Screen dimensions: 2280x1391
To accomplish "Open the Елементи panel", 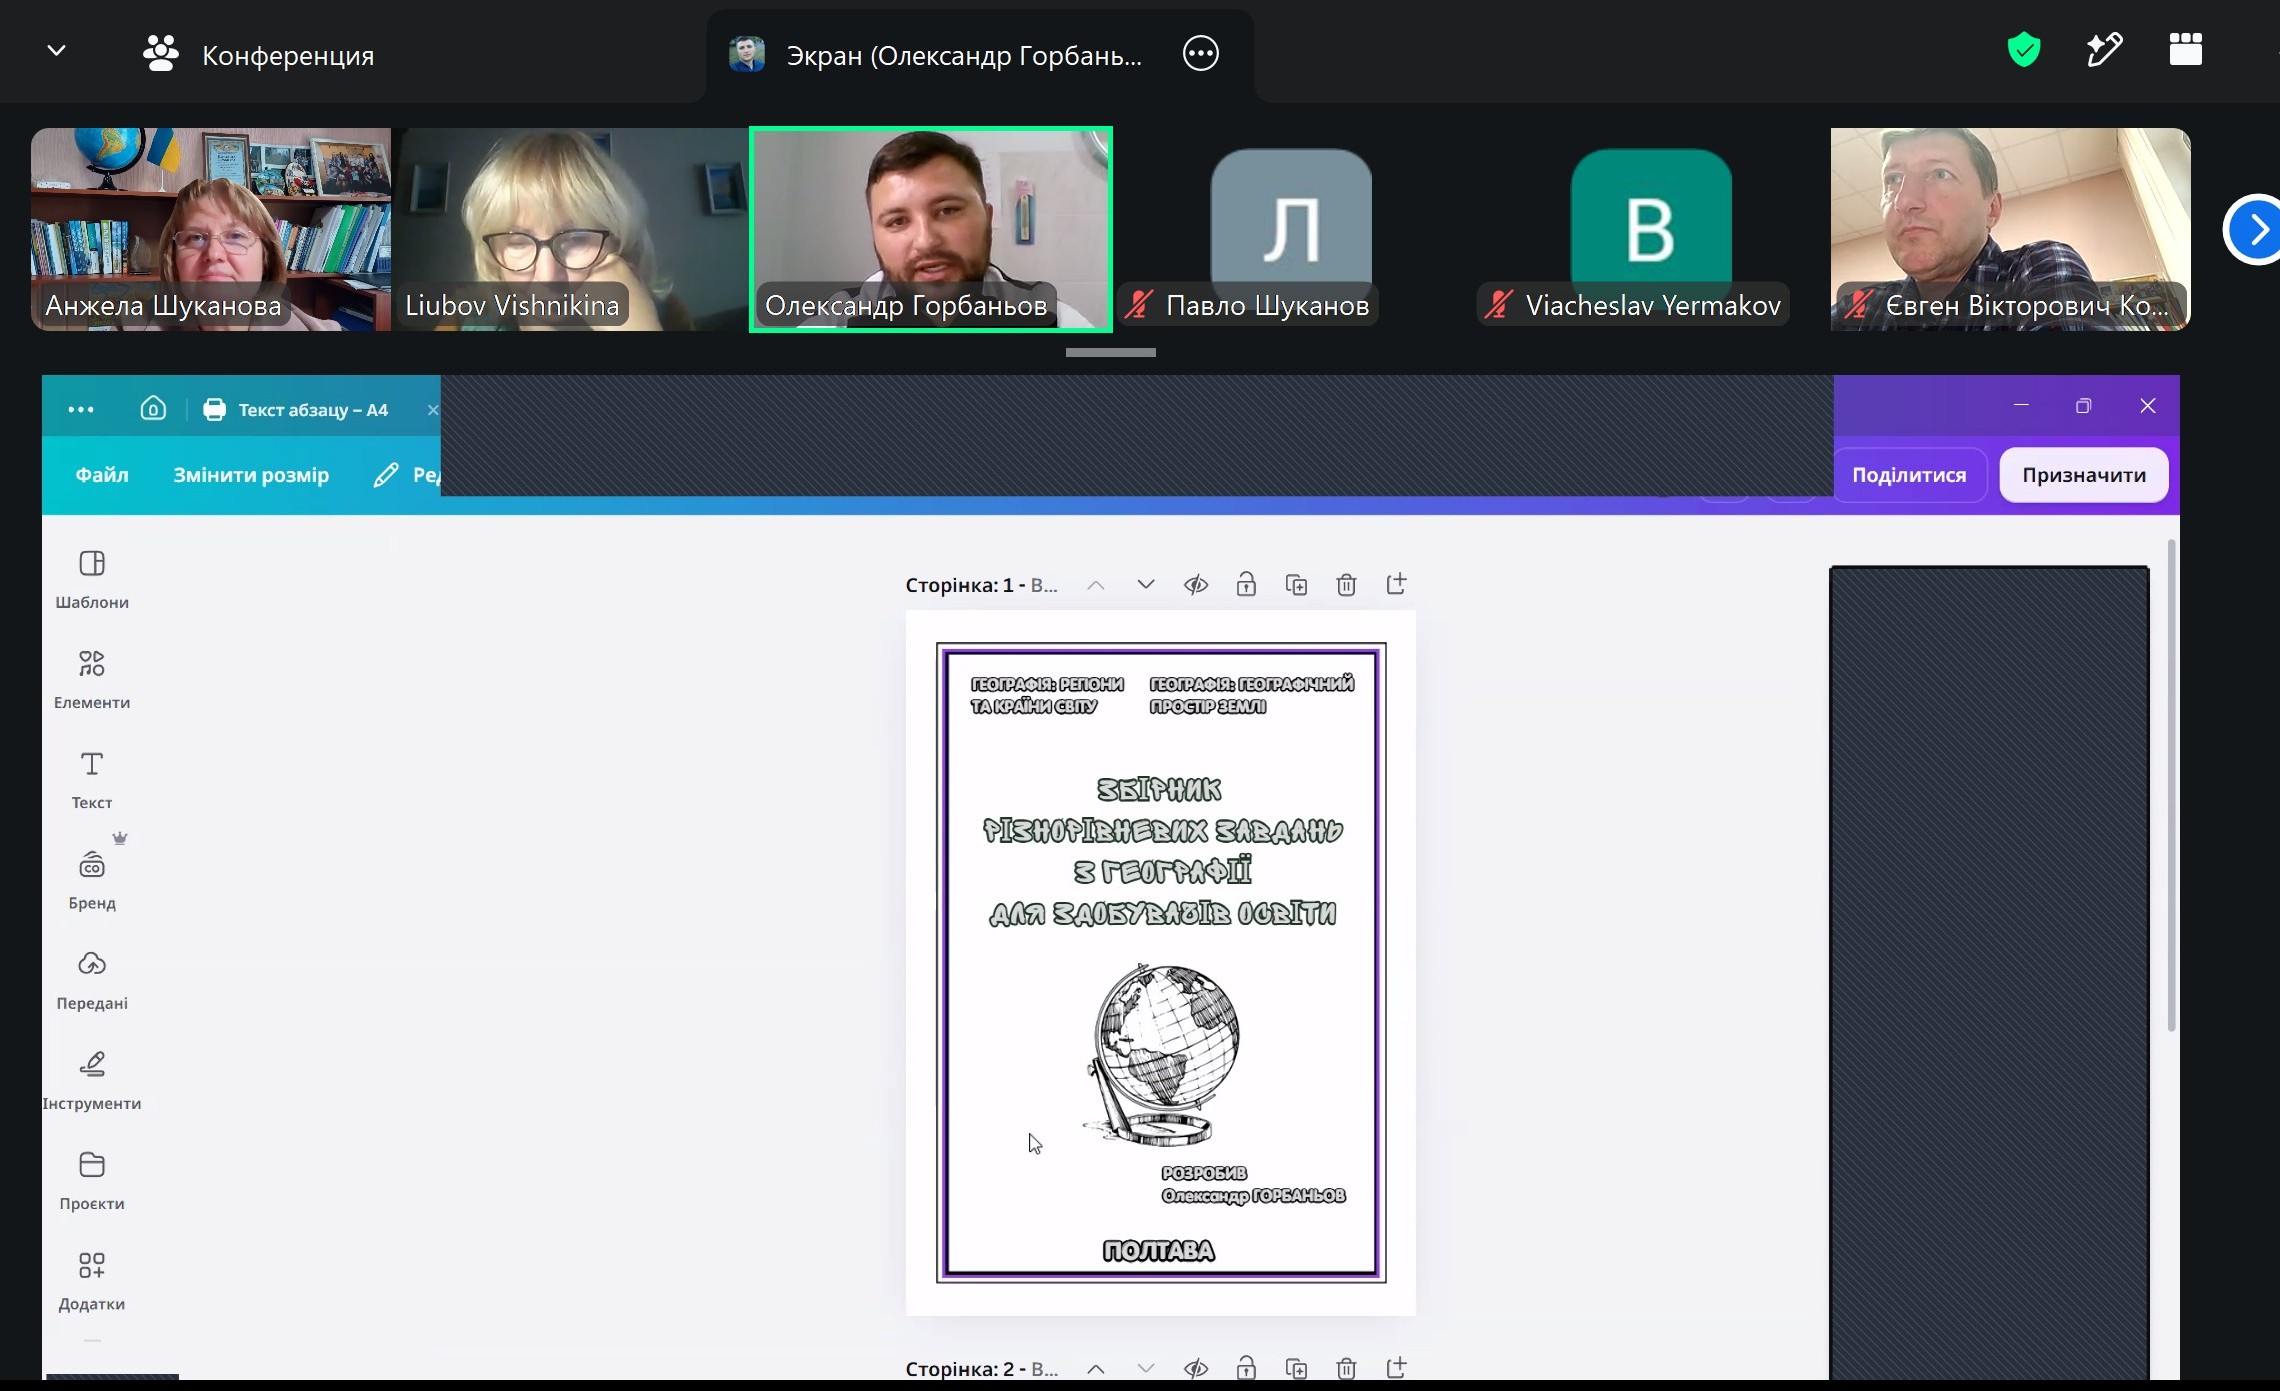I will [x=92, y=680].
